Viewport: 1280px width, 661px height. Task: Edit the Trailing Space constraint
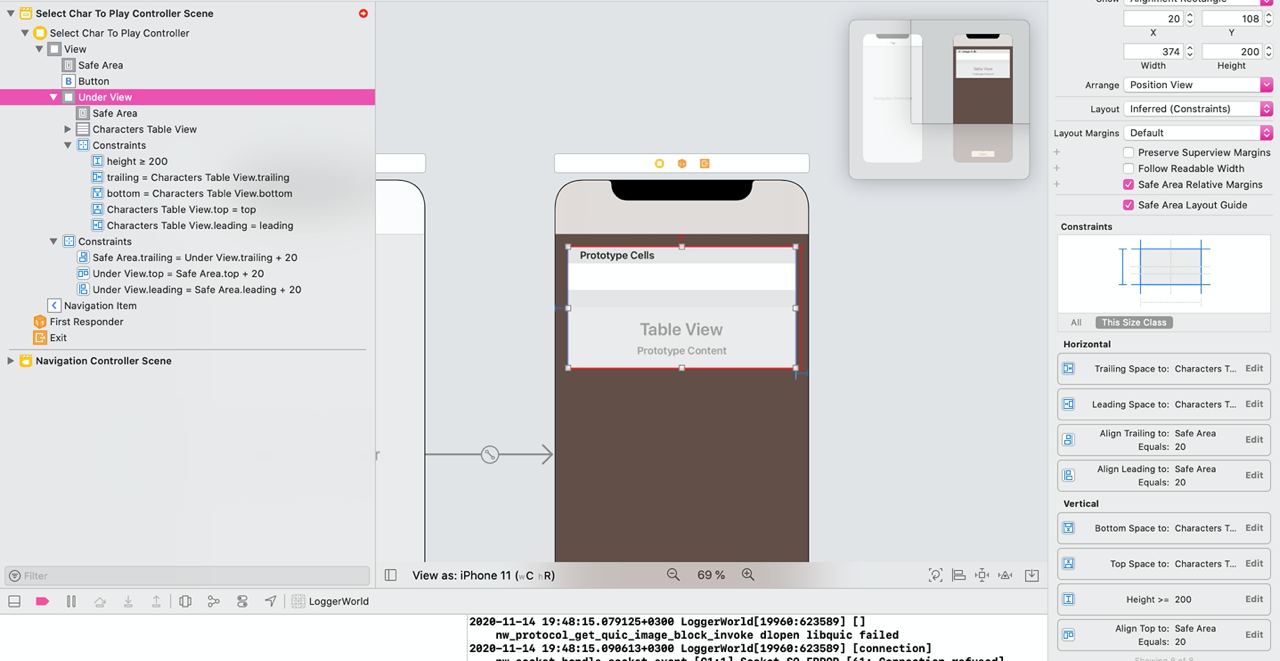pyautogui.click(x=1254, y=369)
